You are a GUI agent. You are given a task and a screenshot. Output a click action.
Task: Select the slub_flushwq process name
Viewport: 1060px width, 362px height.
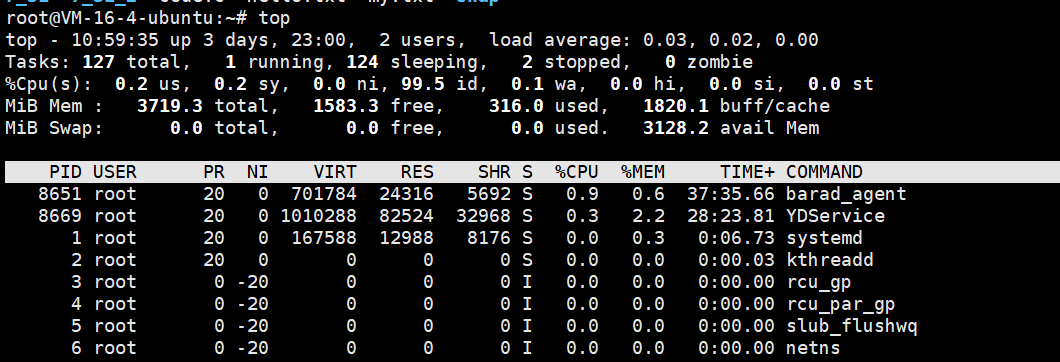coord(851,326)
